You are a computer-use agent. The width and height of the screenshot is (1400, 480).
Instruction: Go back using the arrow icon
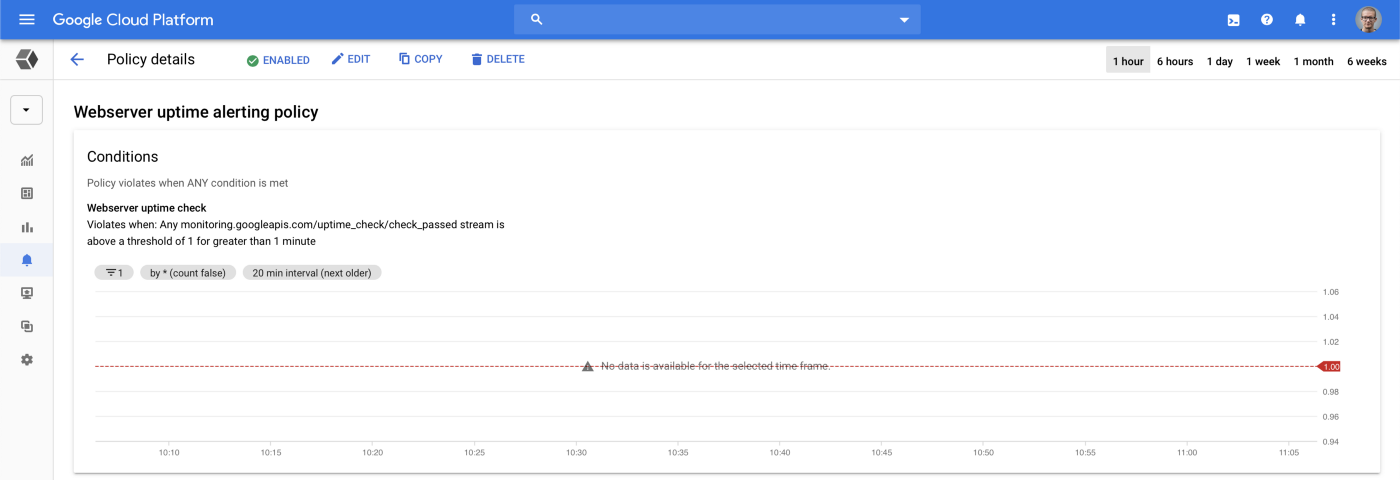77,60
